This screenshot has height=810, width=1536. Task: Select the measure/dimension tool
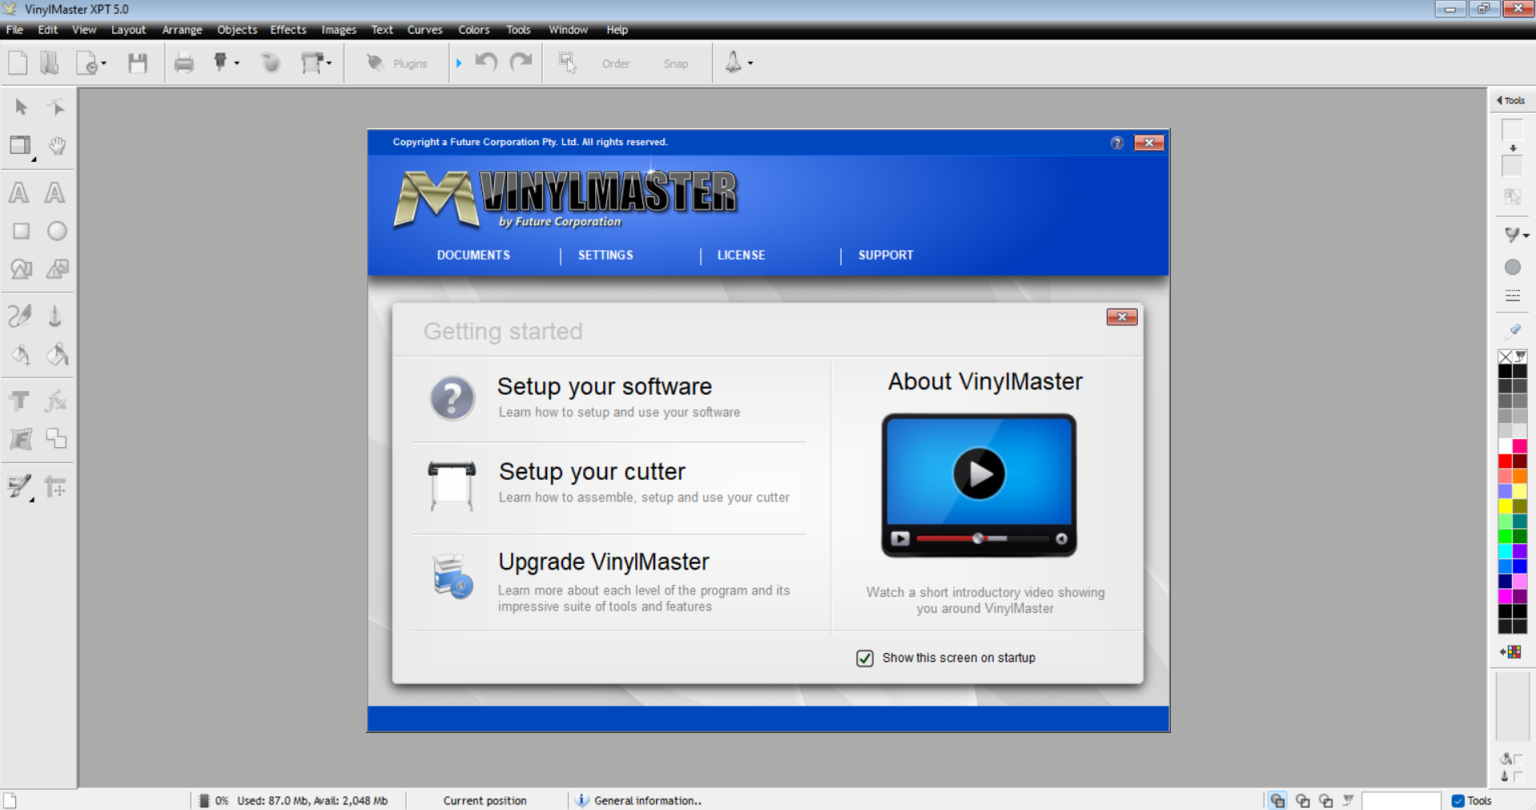pos(55,487)
